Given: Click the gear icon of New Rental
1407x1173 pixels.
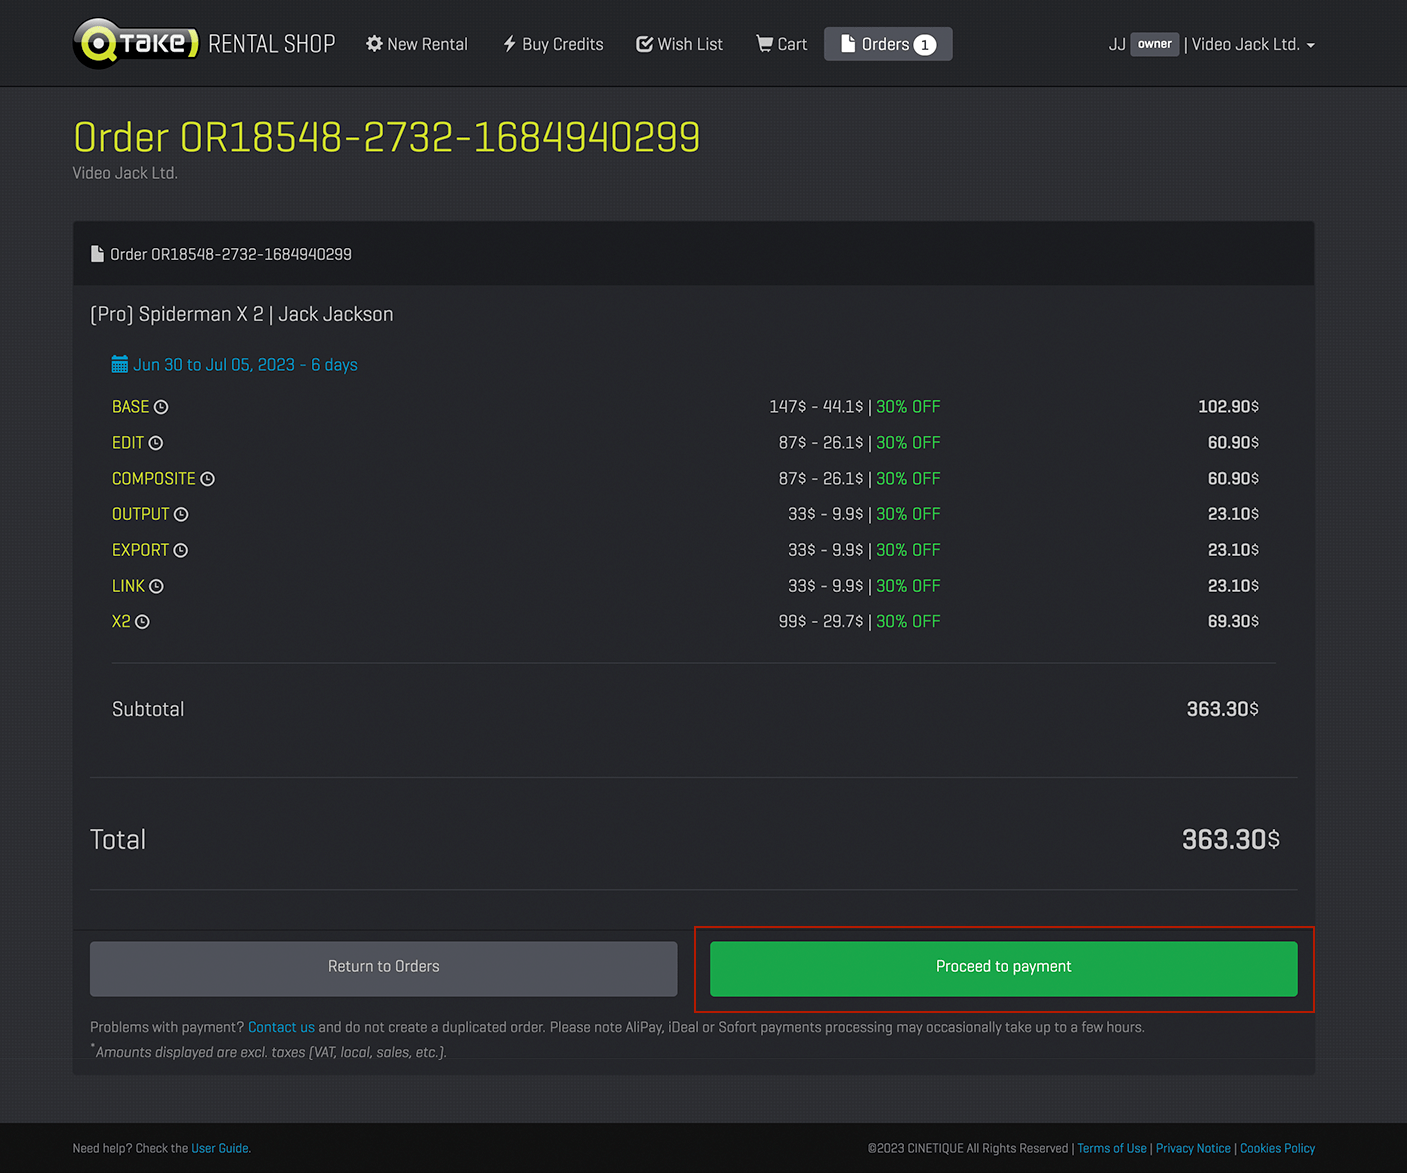Looking at the screenshot, I should click(374, 44).
